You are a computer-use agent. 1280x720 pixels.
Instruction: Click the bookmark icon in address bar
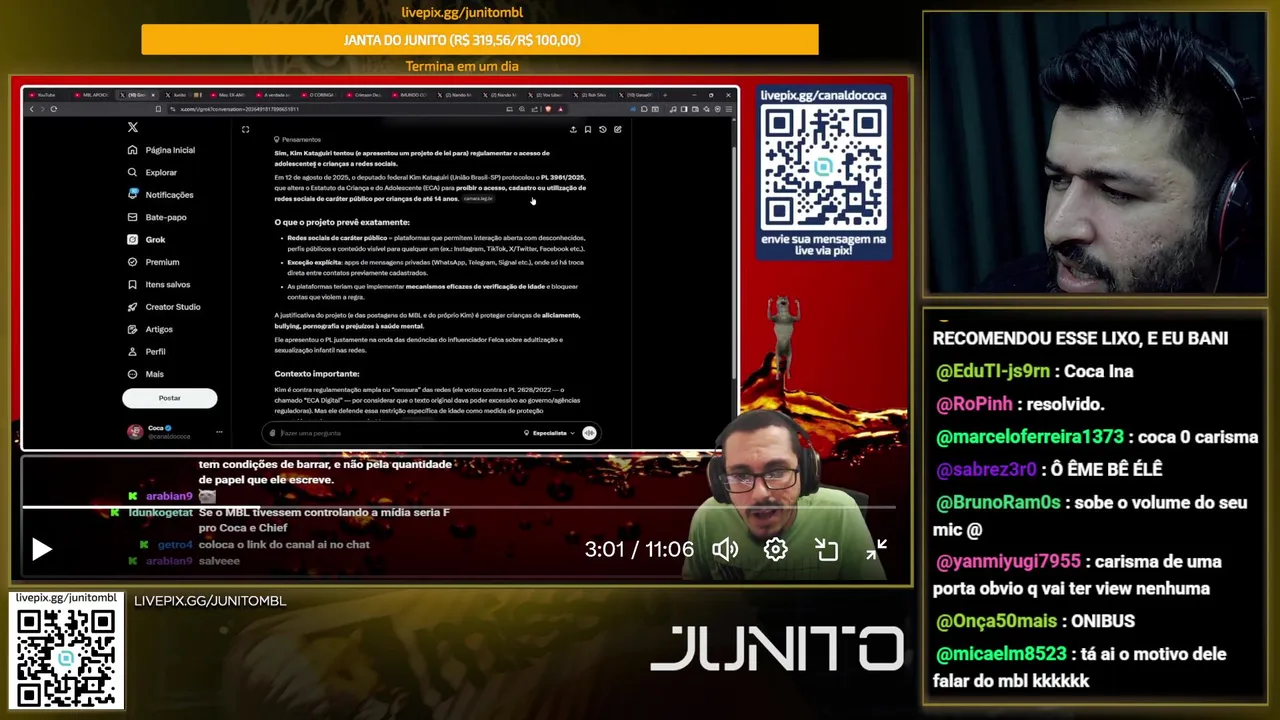click(158, 109)
